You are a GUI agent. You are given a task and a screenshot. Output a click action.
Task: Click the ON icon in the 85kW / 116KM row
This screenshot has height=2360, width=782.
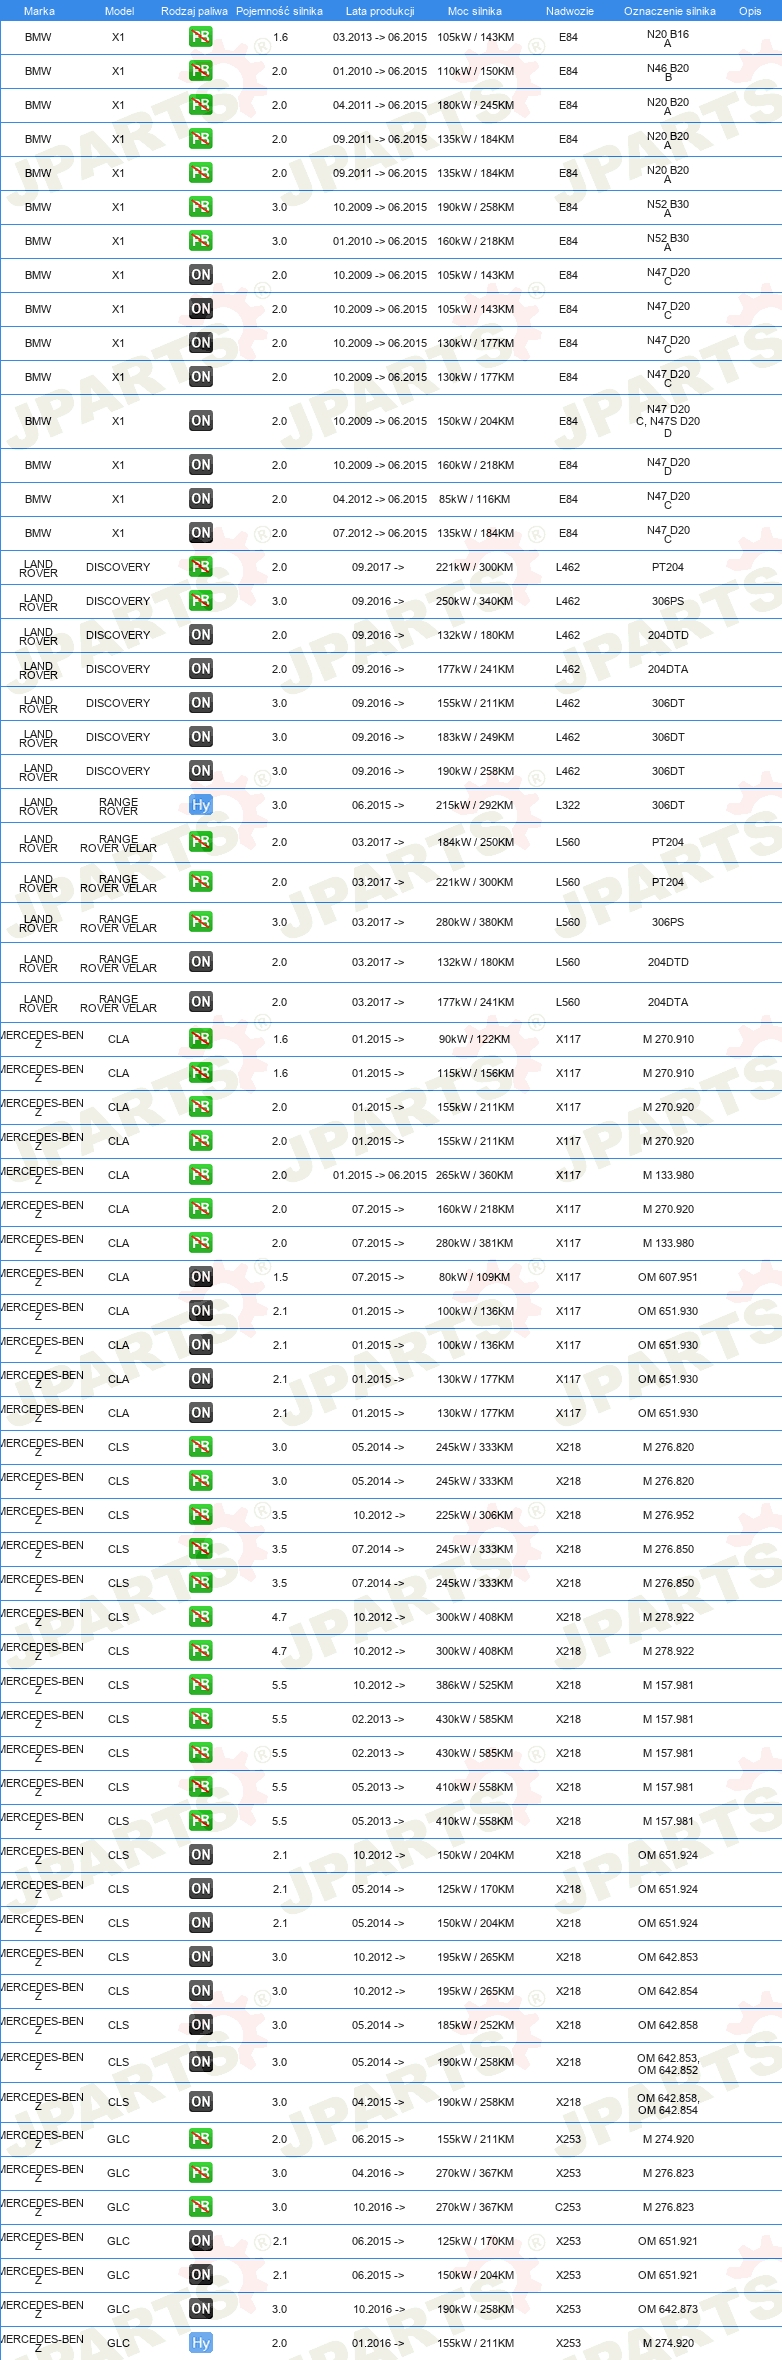point(201,499)
